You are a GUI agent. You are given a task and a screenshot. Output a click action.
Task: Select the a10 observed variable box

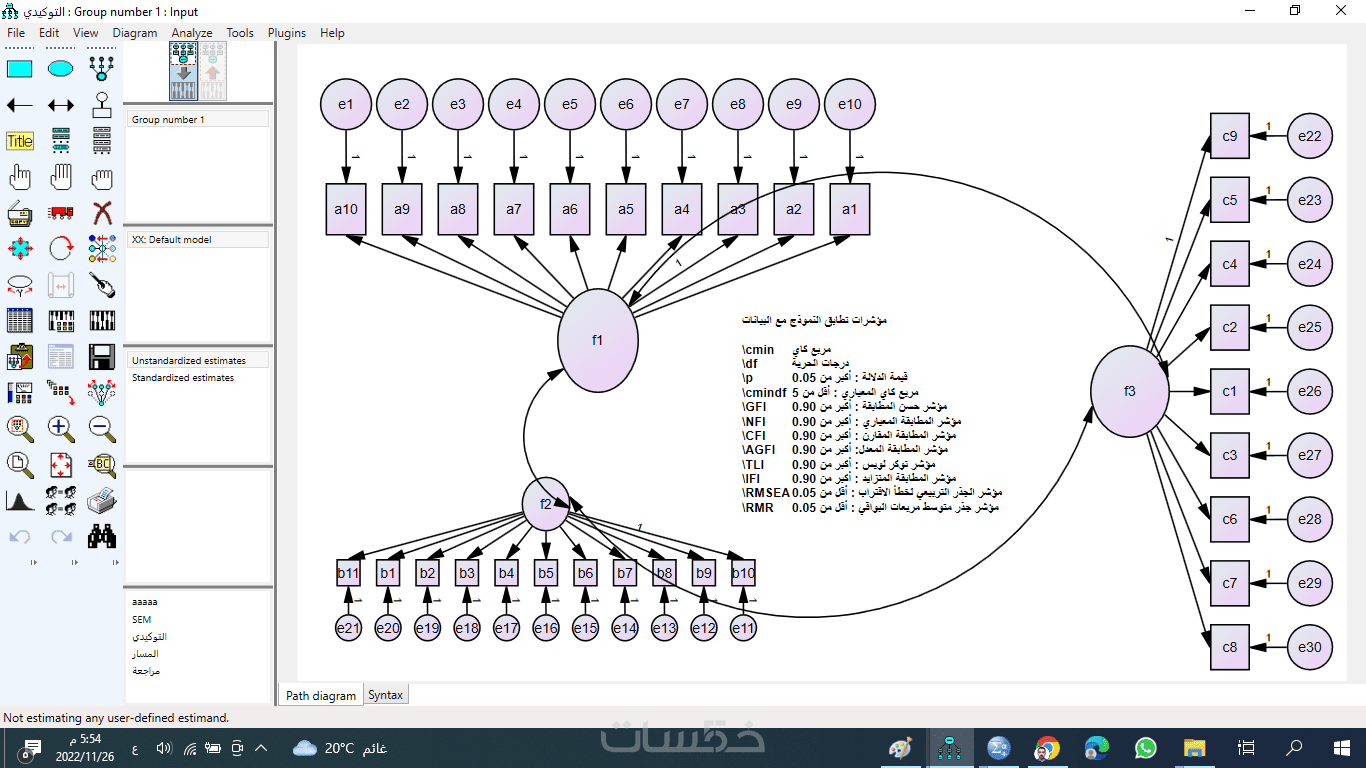(x=346, y=209)
